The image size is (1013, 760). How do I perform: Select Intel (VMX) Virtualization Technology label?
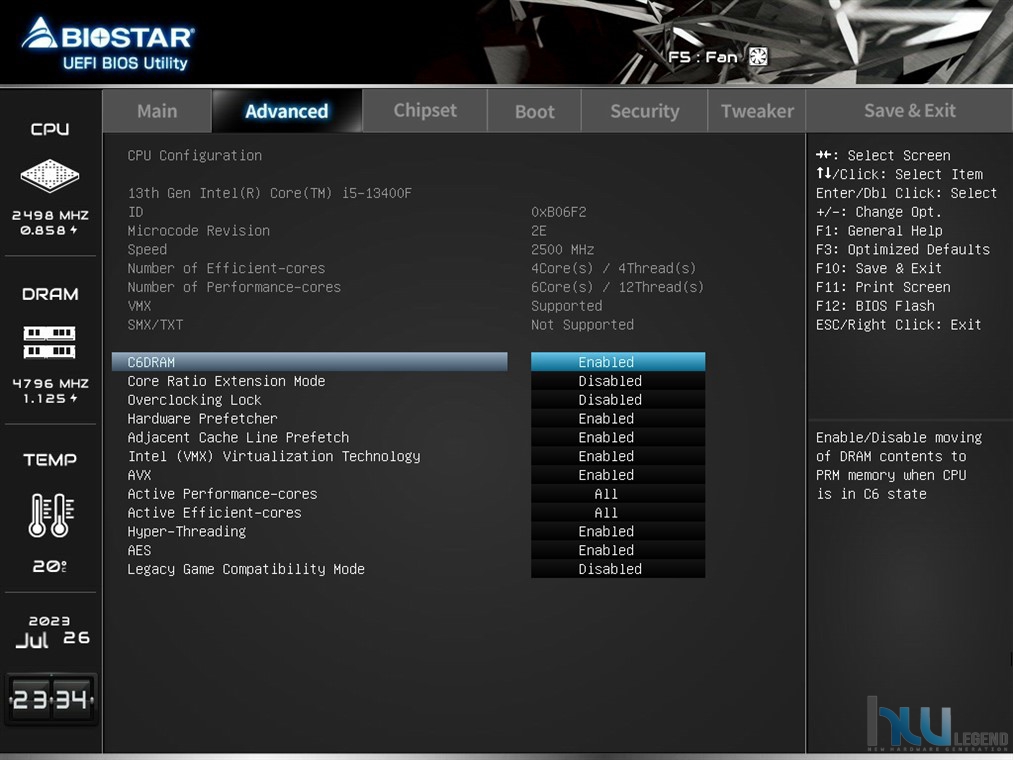[x=274, y=456]
